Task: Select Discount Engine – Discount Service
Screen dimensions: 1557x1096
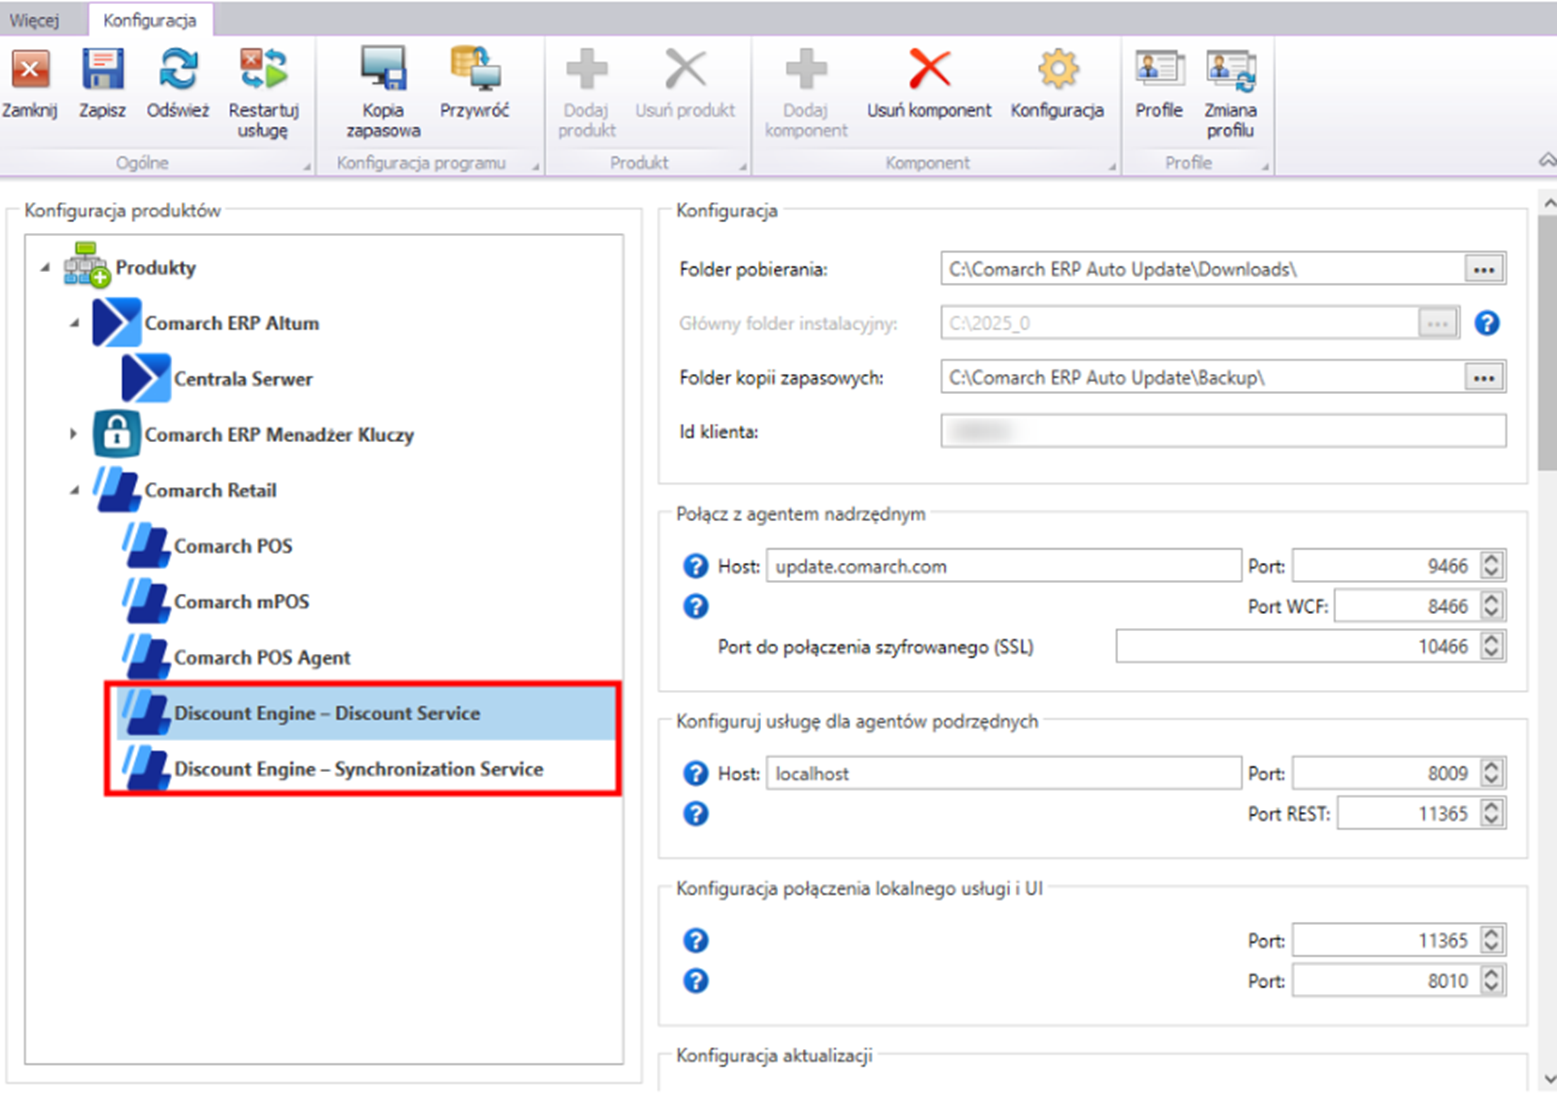Action: [366, 713]
